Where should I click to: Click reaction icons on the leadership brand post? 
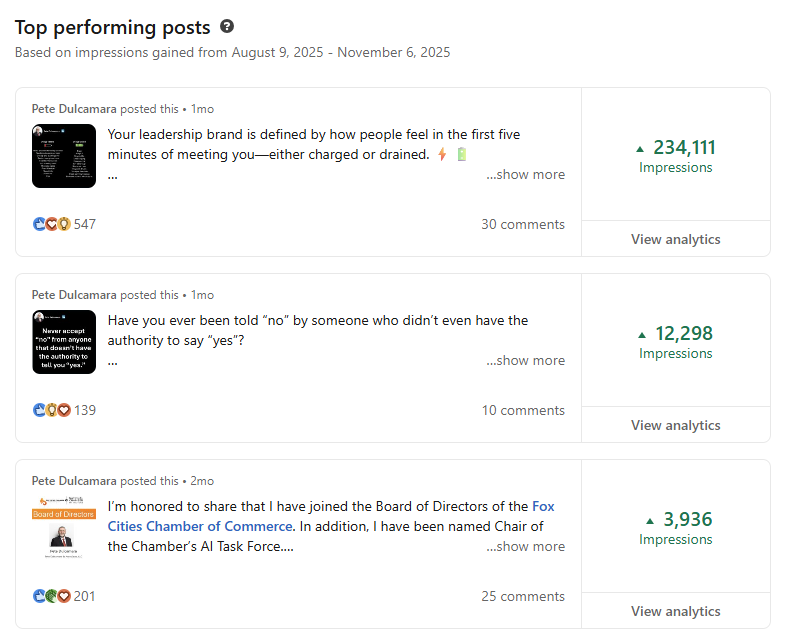point(52,224)
